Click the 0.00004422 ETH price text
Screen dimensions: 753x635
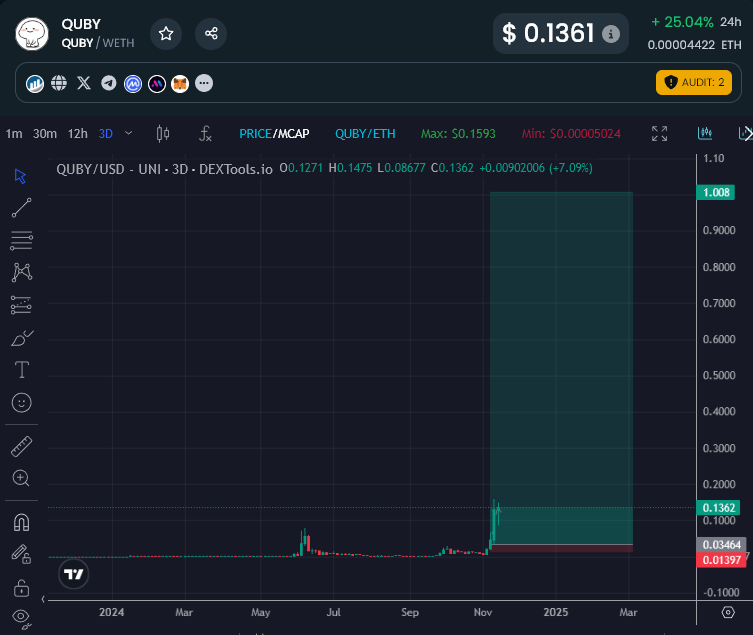click(694, 45)
